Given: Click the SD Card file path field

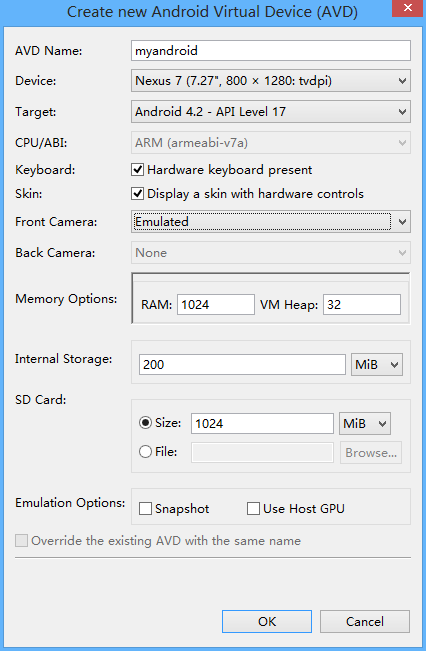Looking at the screenshot, I should click(x=262, y=453).
